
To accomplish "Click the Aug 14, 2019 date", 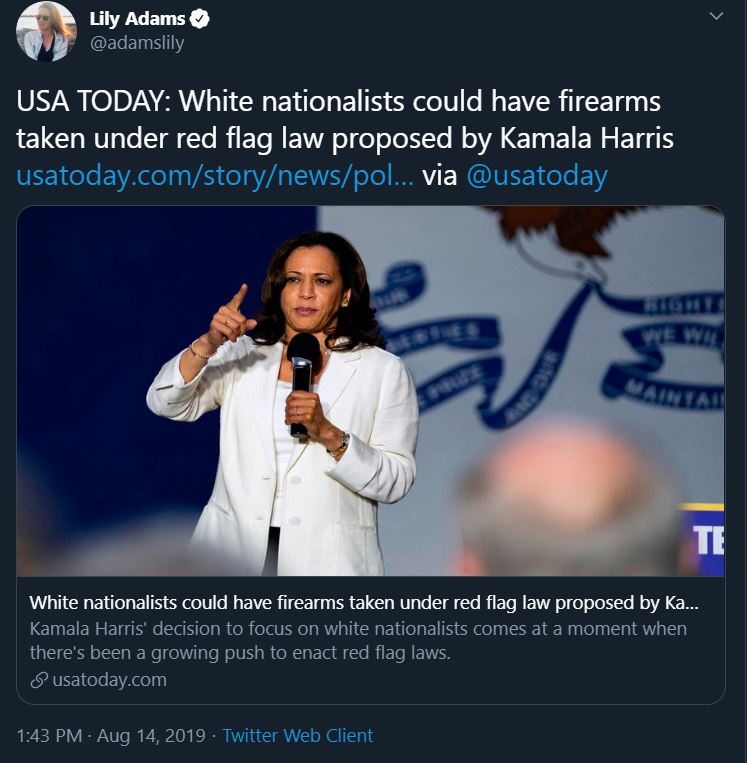I will pos(151,735).
